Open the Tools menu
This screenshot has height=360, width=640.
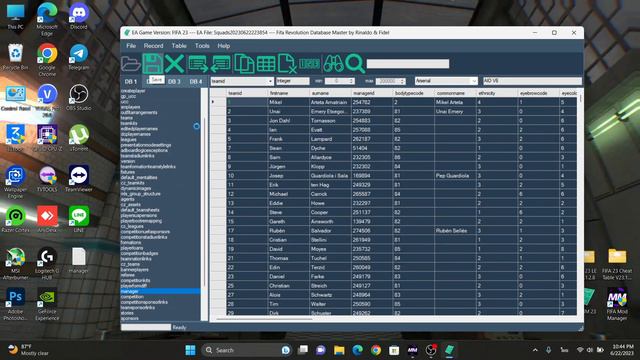click(x=202, y=46)
